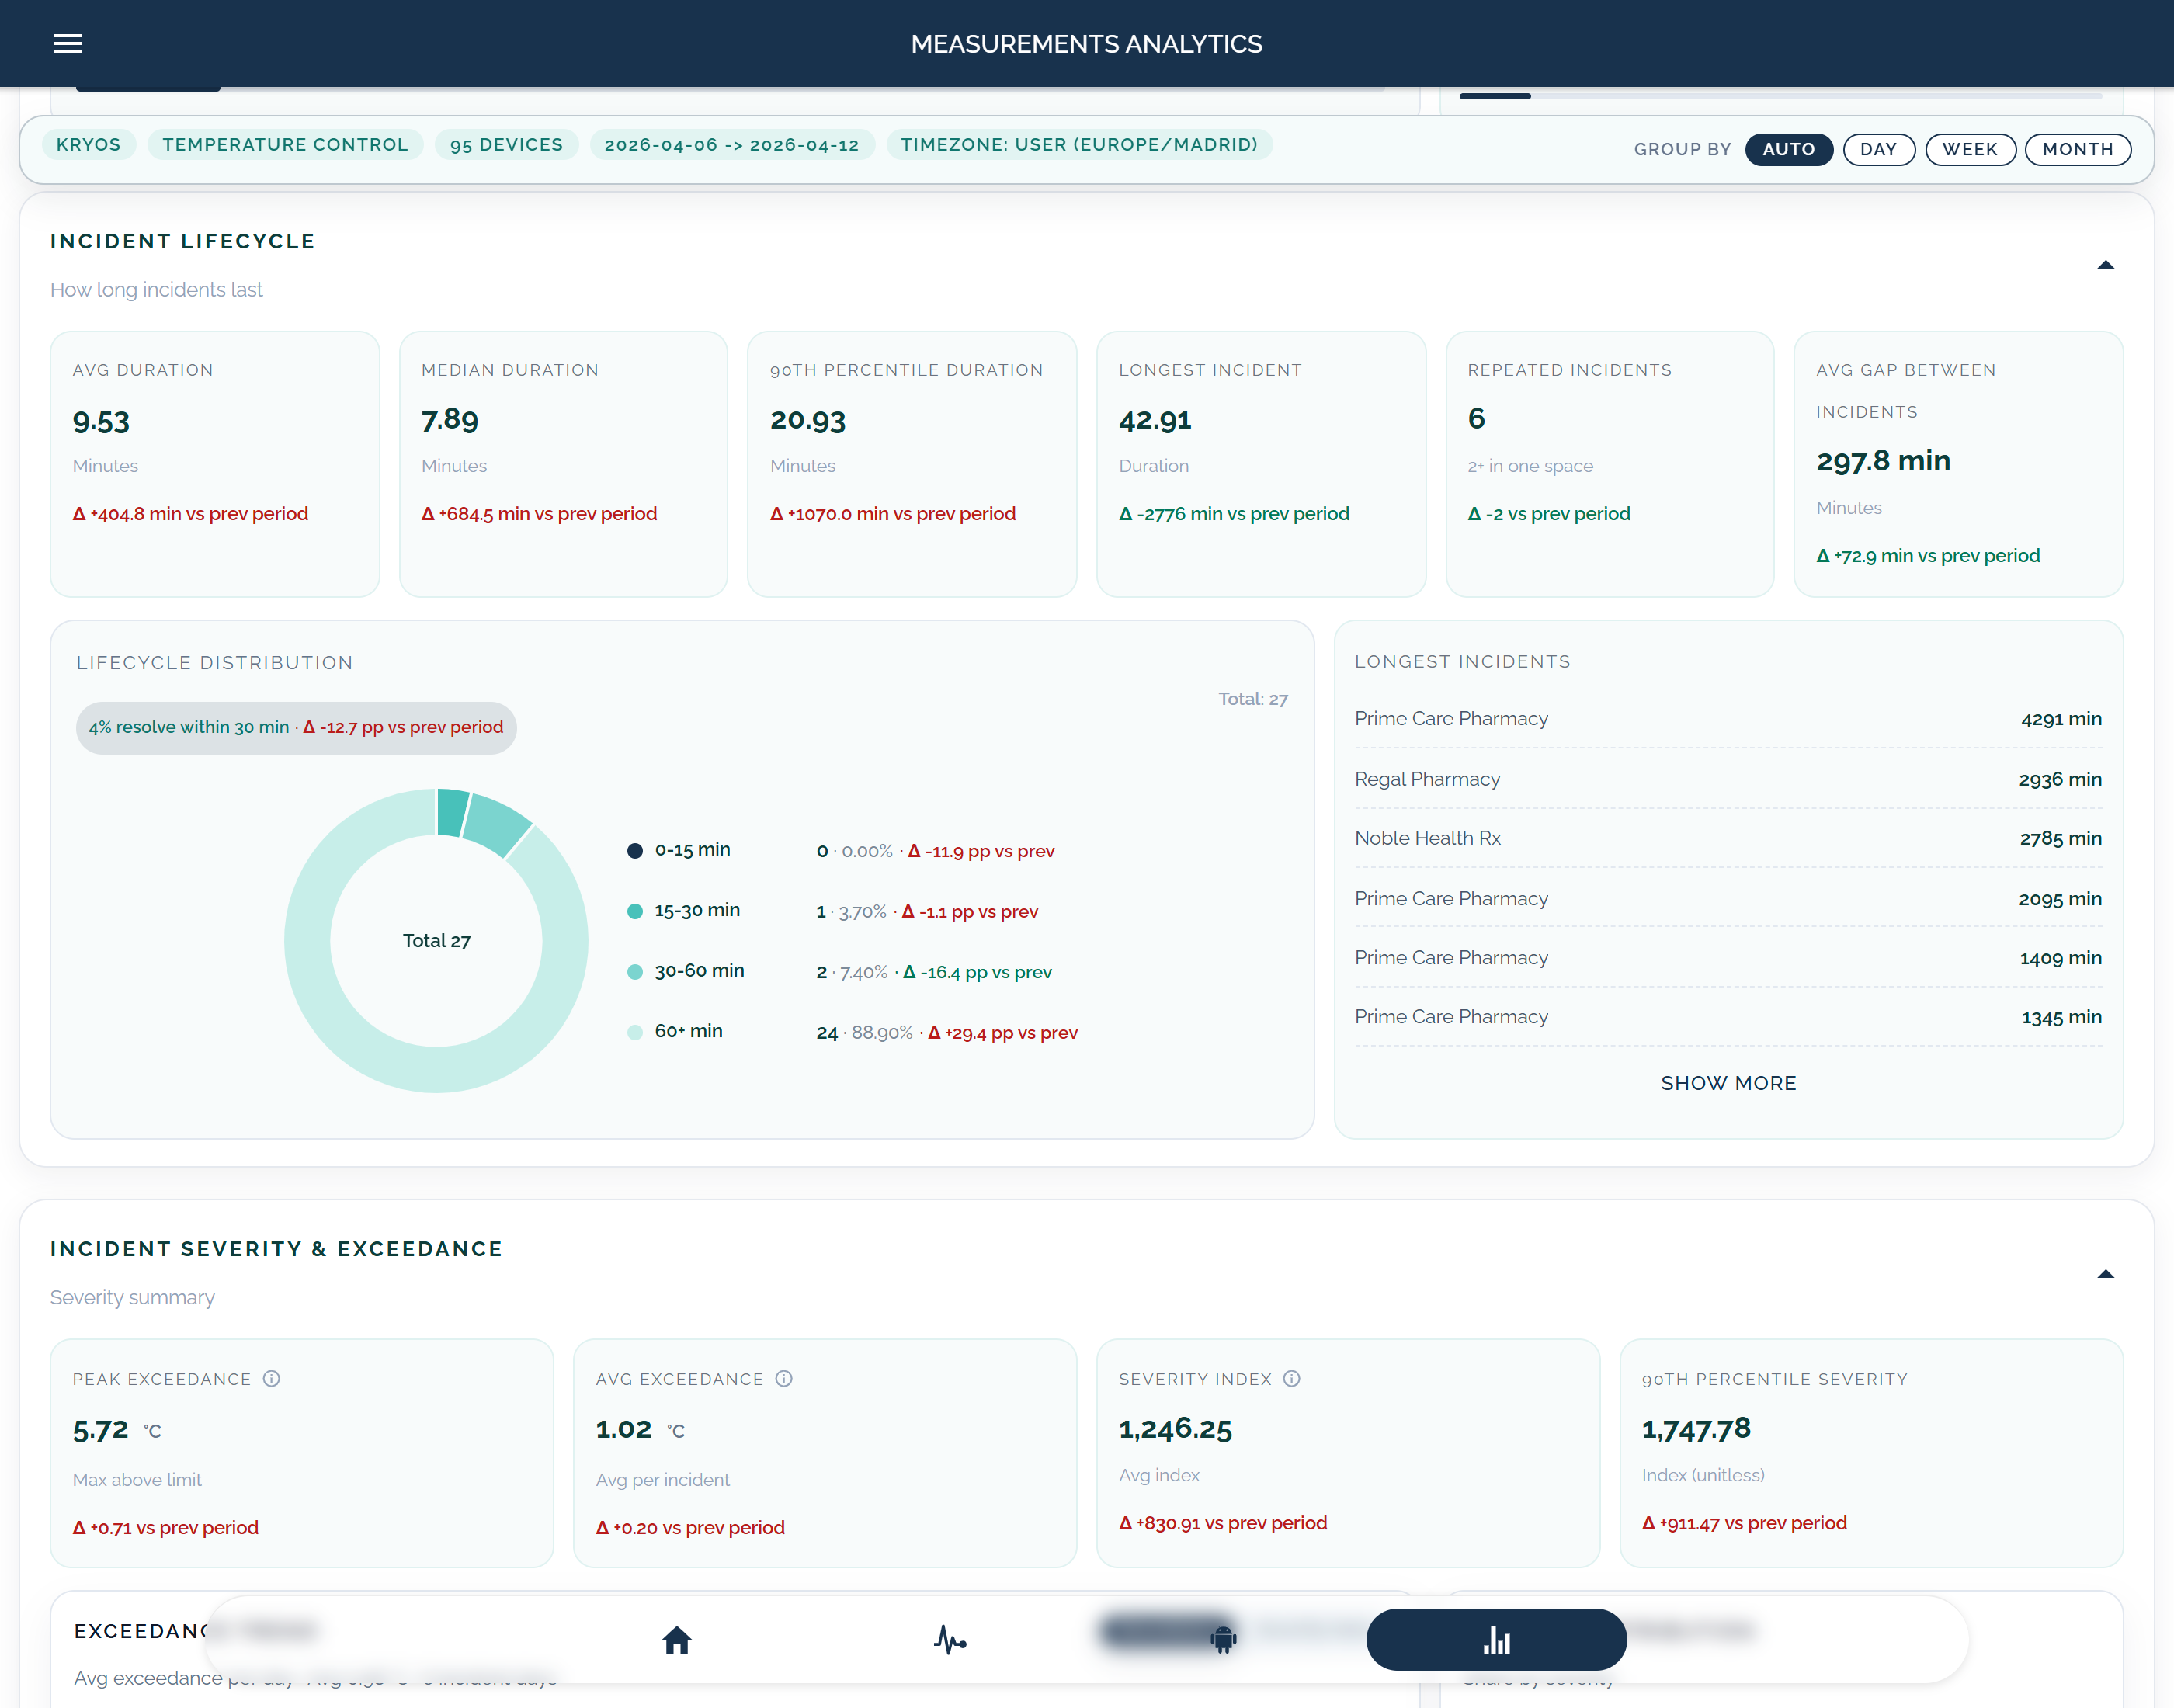Enable the AUTO group by option
This screenshot has height=1708, width=2174.
[1789, 149]
